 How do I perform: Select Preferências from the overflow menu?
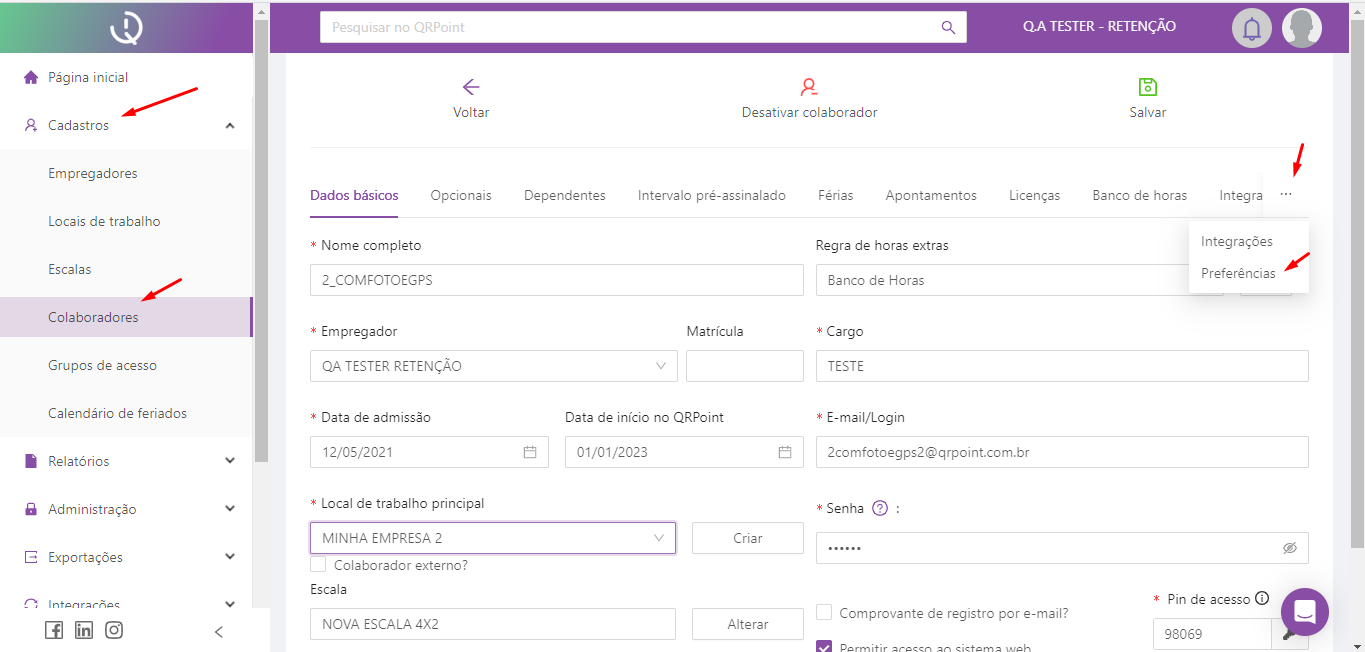[x=1238, y=273]
